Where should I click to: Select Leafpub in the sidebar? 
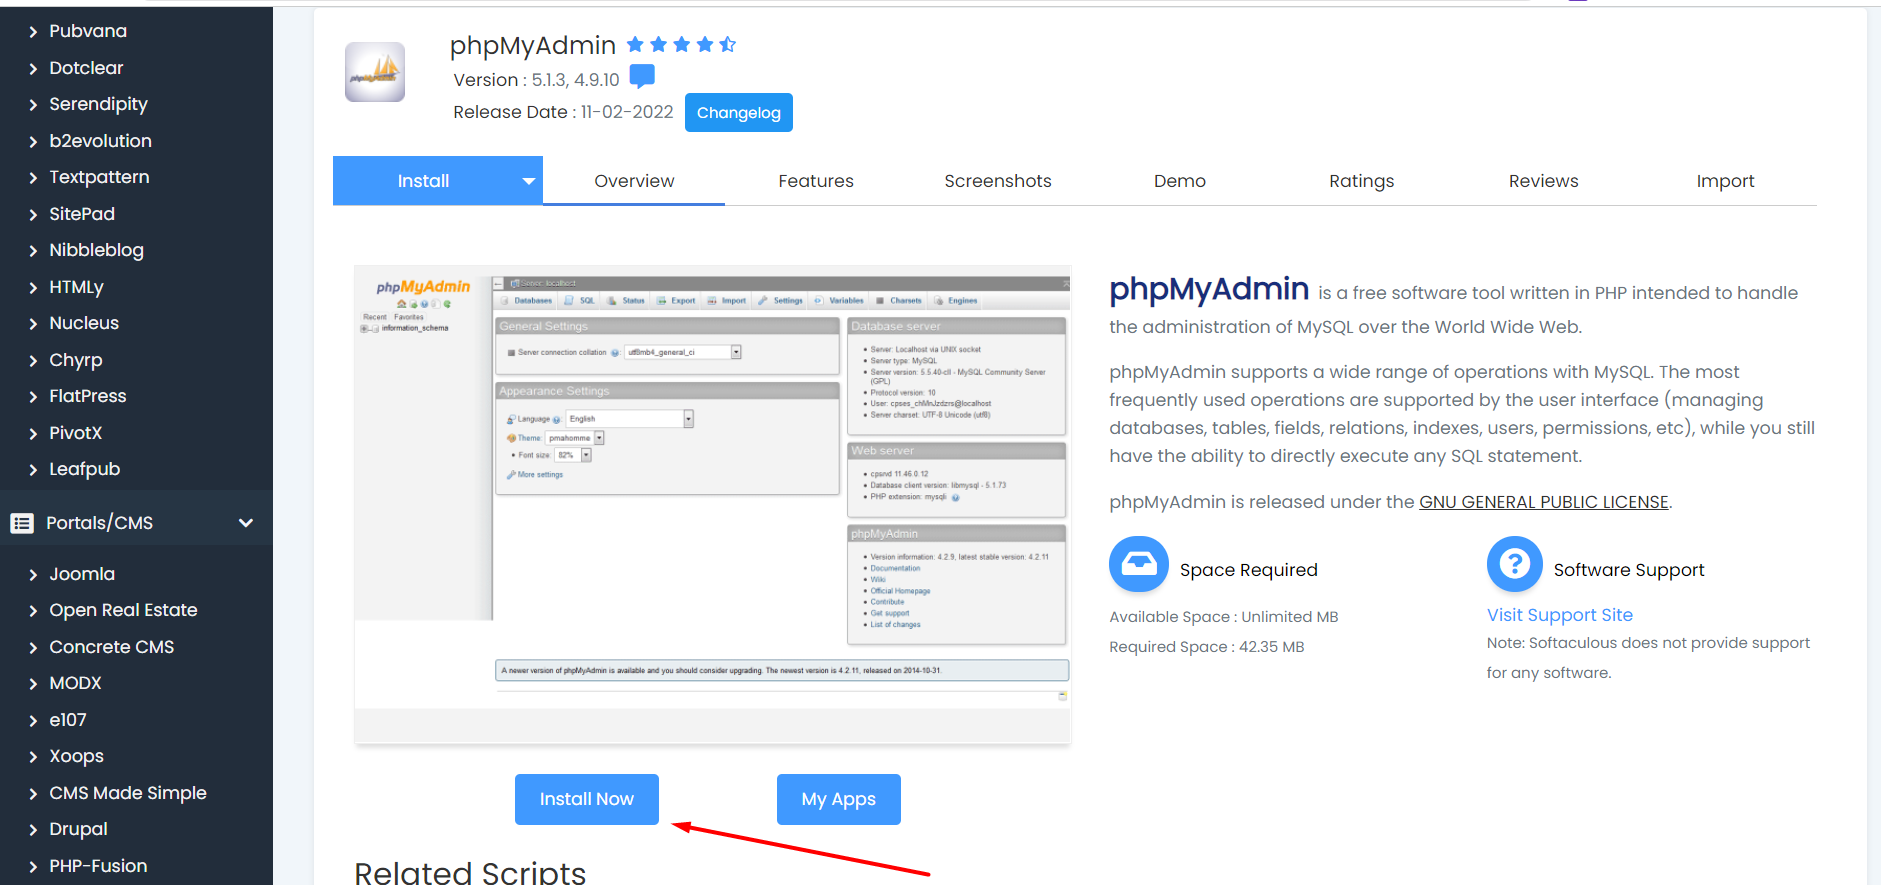click(x=85, y=469)
